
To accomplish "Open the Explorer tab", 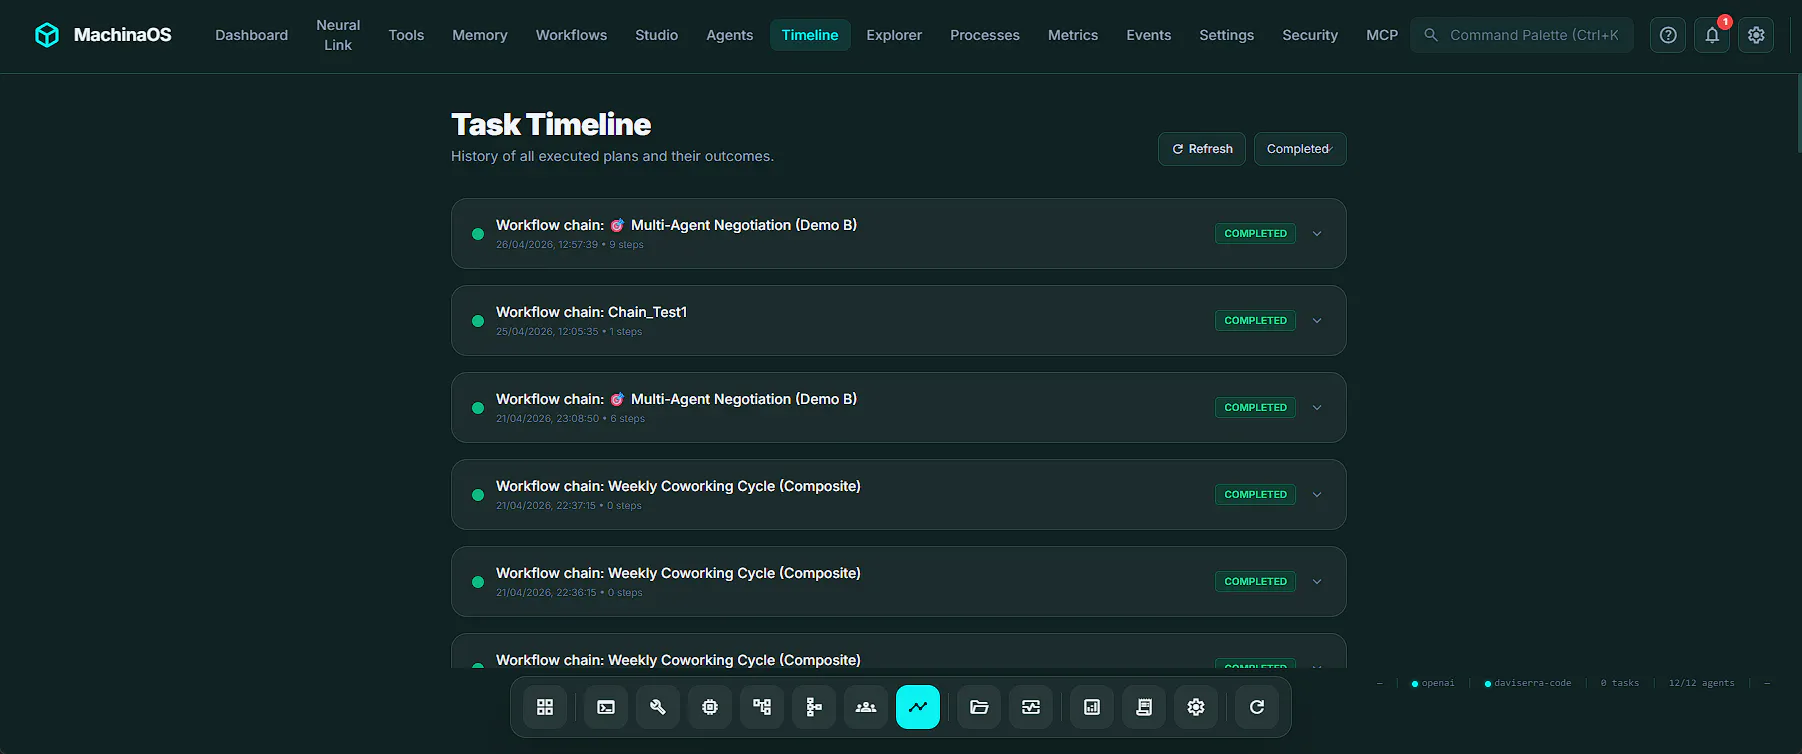I will point(894,35).
